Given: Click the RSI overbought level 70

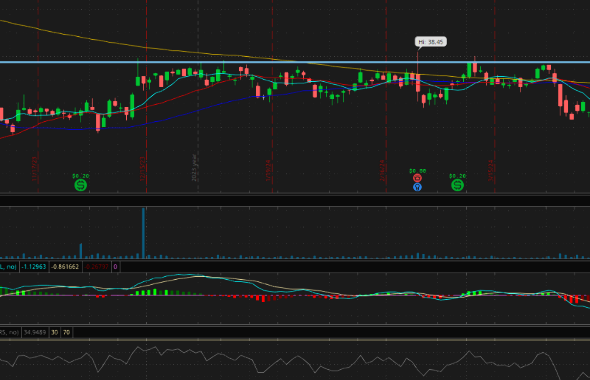Looking at the screenshot, I should pyautogui.click(x=67, y=333).
